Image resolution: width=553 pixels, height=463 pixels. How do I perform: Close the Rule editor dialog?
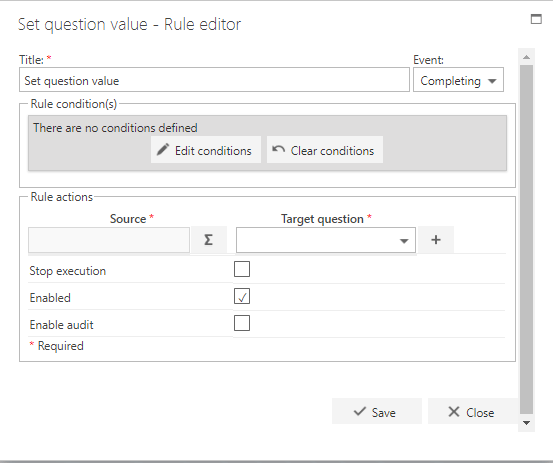pyautogui.click(x=473, y=411)
